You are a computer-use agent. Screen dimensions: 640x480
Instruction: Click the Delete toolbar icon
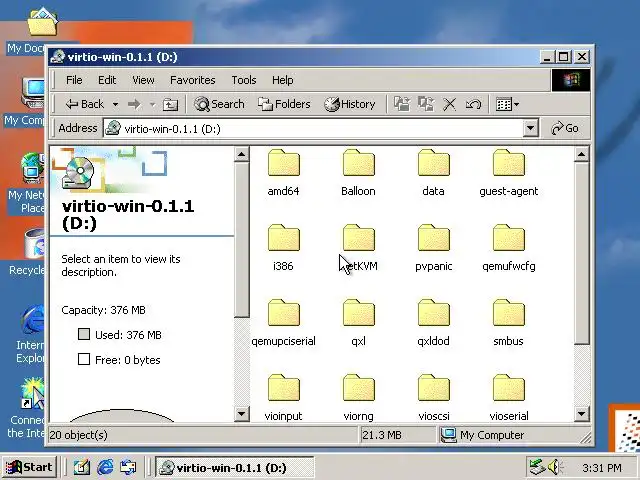[449, 104]
